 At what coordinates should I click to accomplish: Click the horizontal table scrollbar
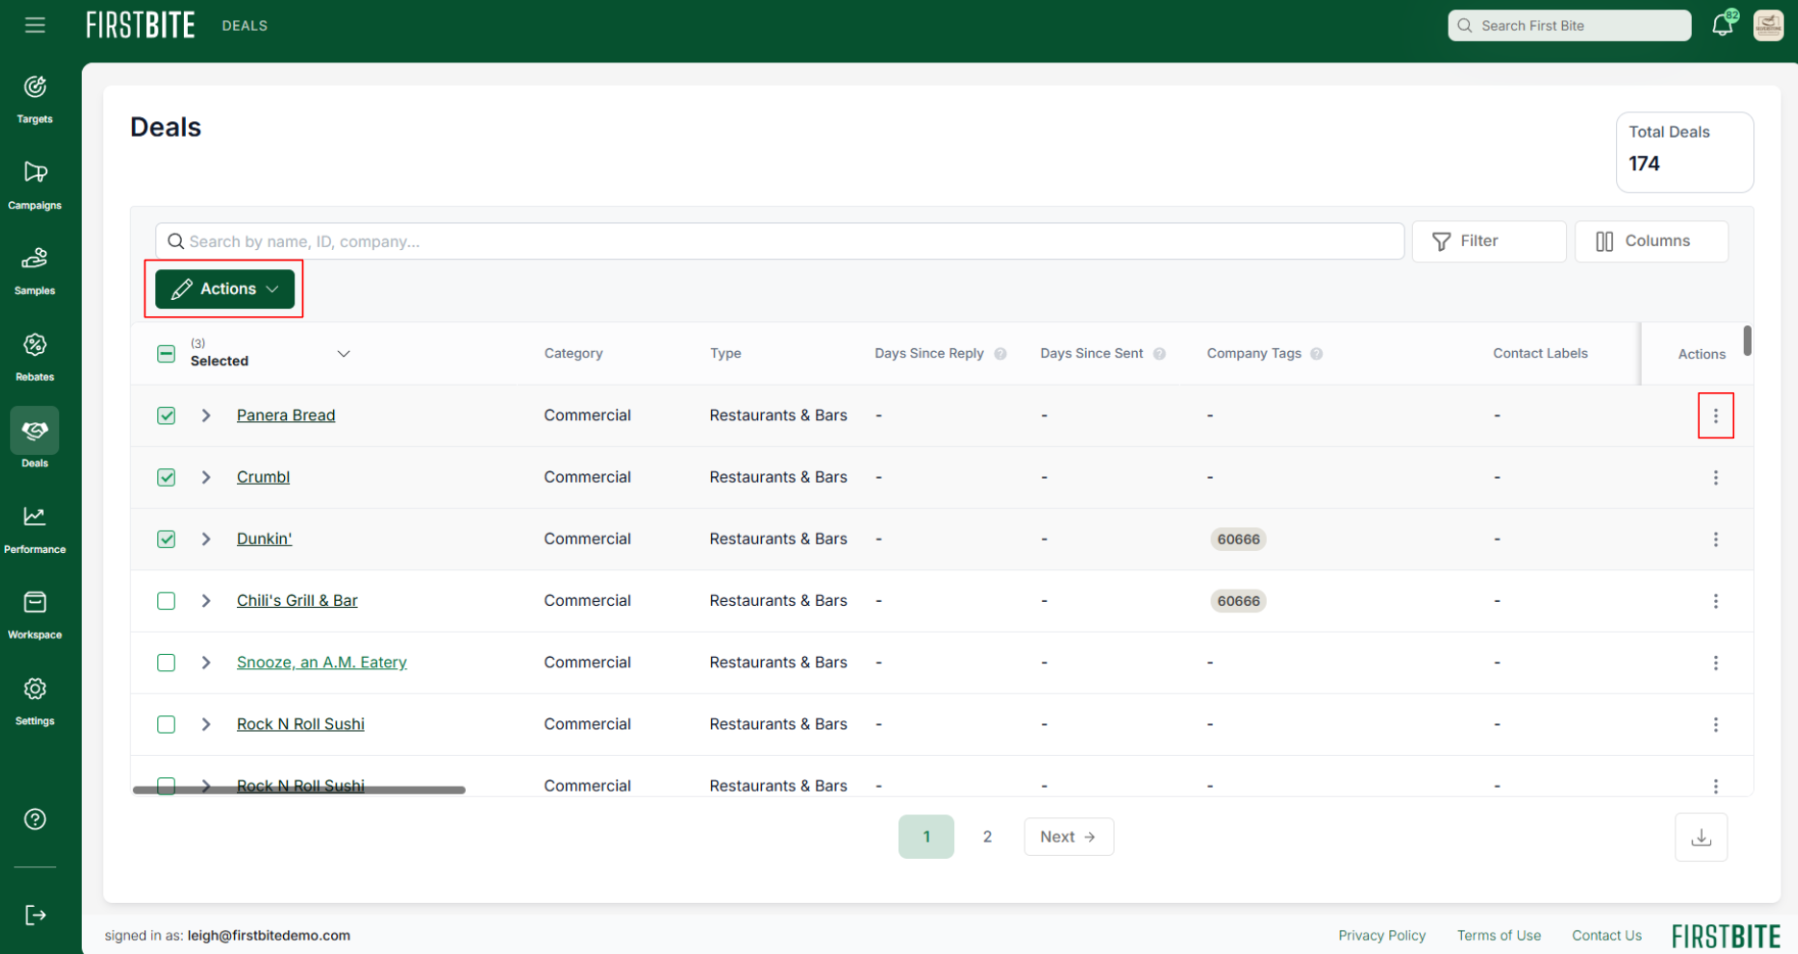click(x=299, y=790)
